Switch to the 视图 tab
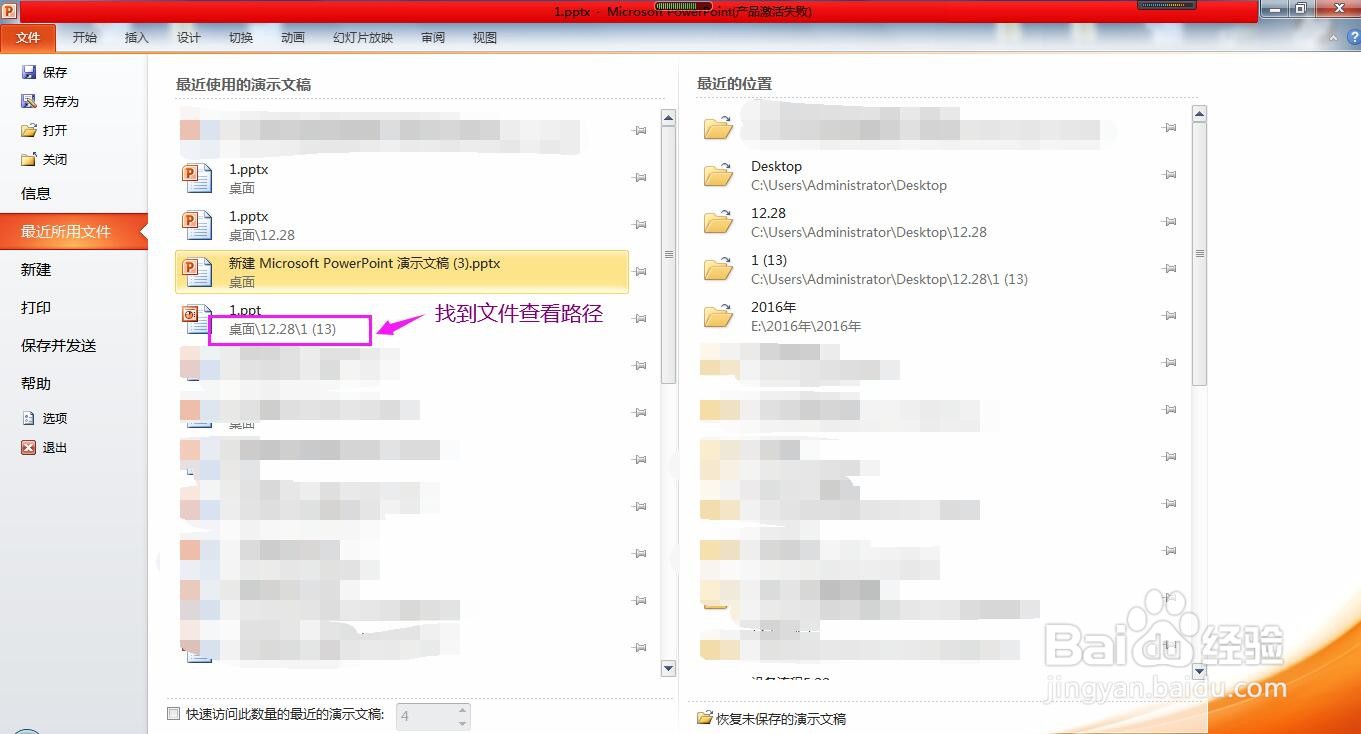This screenshot has height=734, width=1361. click(485, 38)
